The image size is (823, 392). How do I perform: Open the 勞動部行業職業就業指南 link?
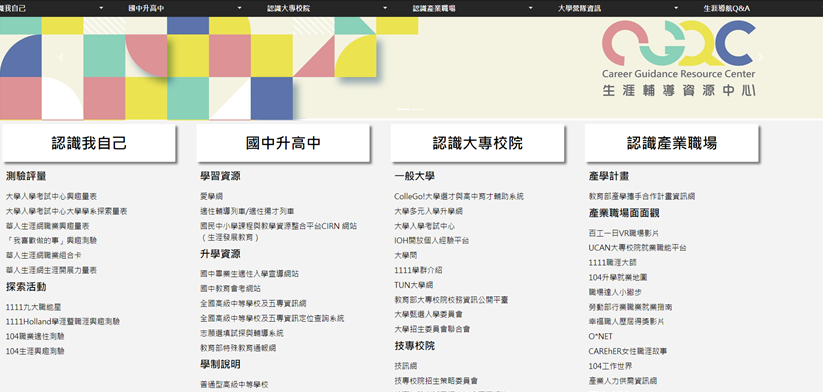(630, 307)
